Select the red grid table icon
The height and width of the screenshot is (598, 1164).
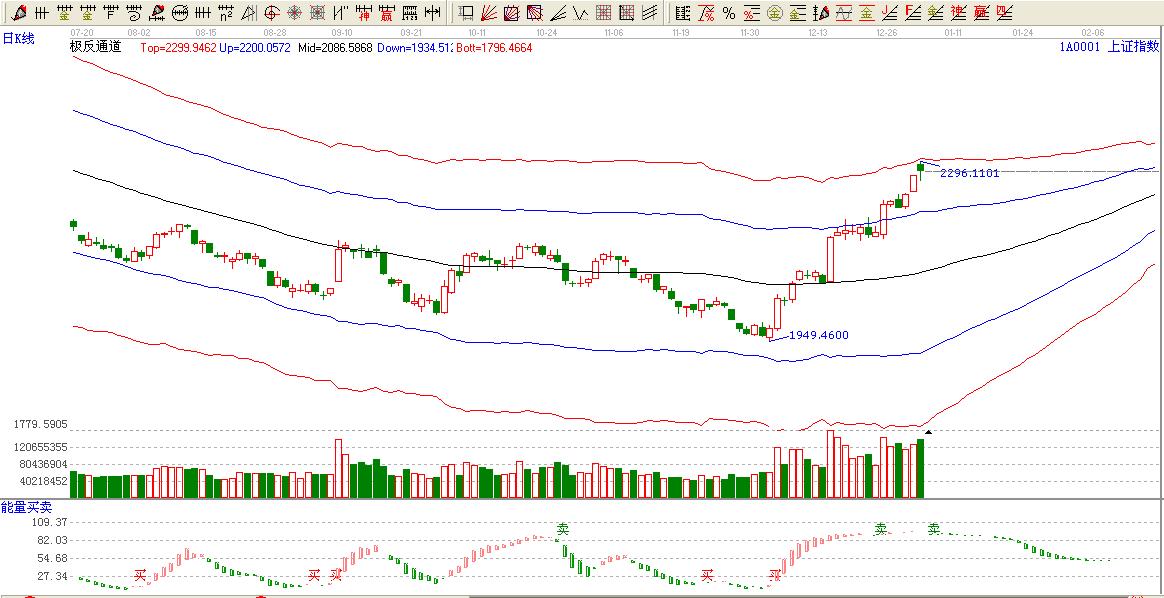(x=603, y=13)
